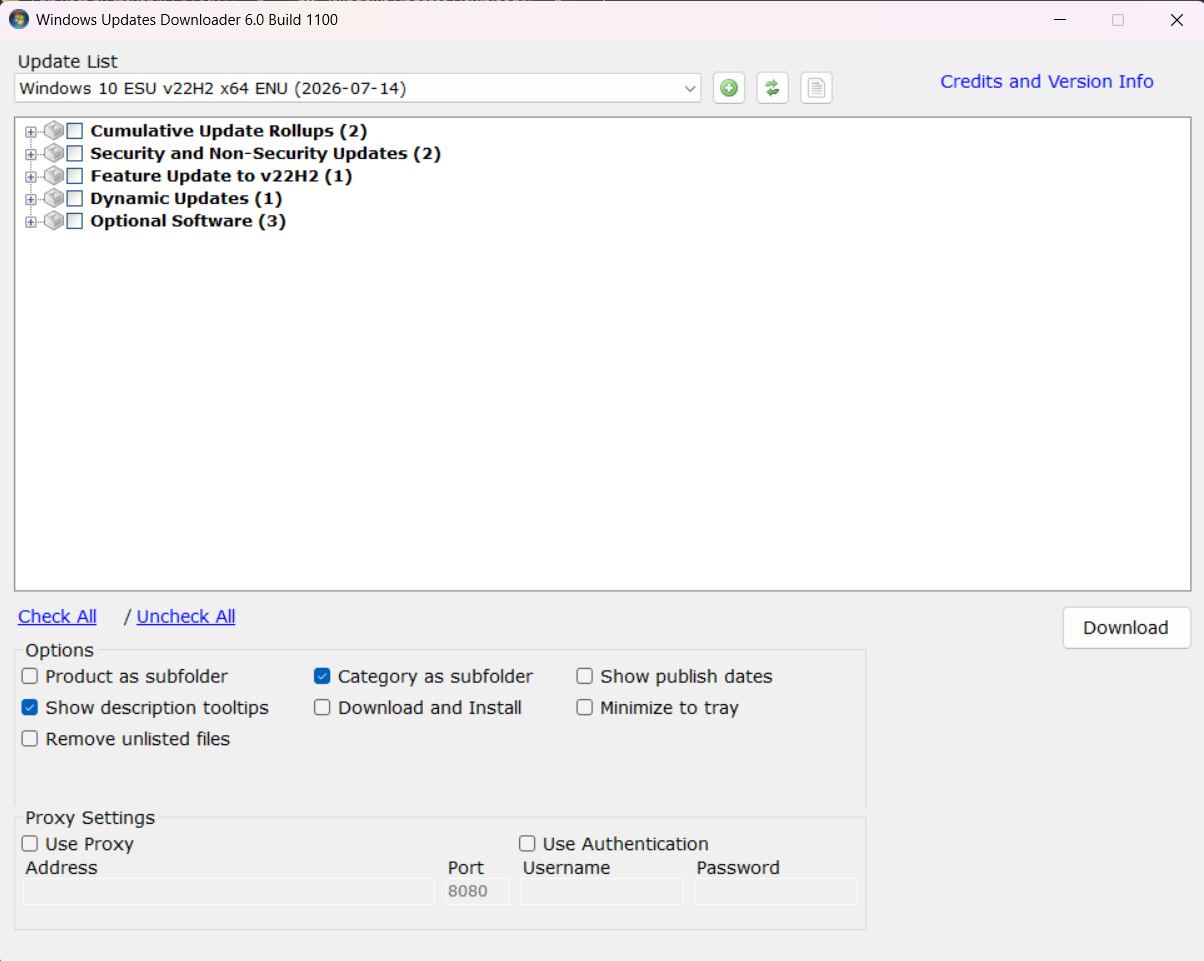Expand the Optional Software node
Screen dimensions: 1204x961
pos(31,222)
